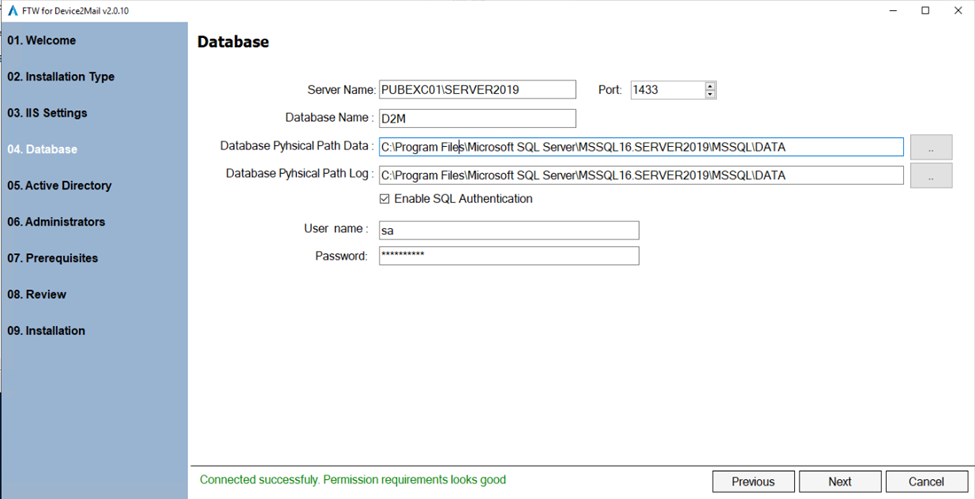Click the Next button
This screenshot has width=975, height=499.
[840, 481]
